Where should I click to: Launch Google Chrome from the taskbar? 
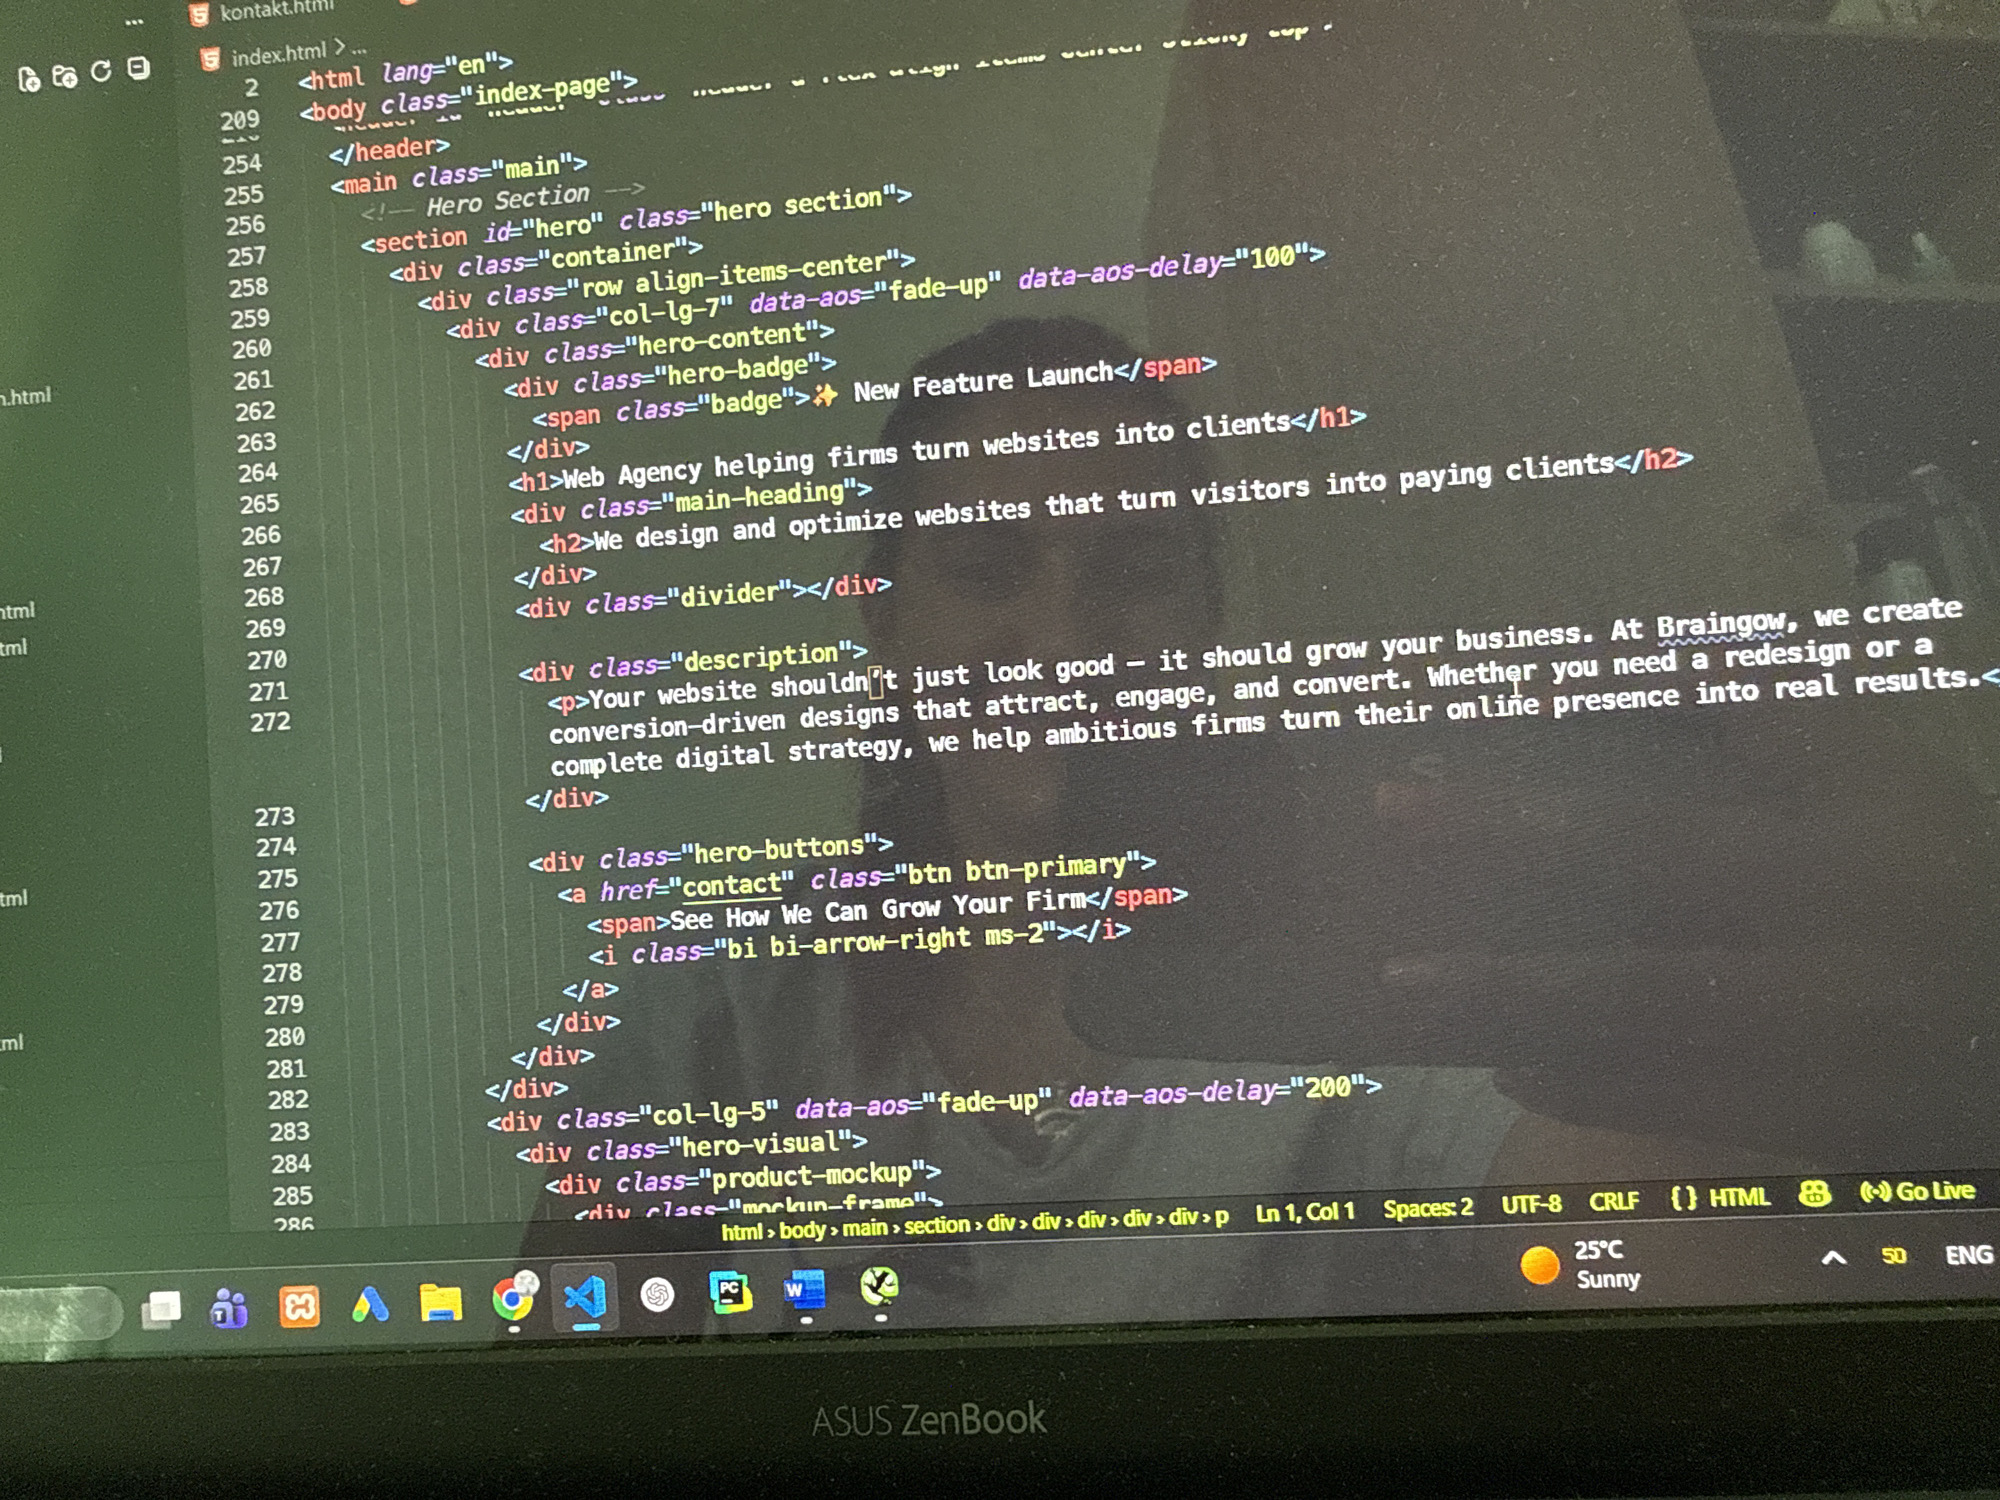(x=514, y=1299)
